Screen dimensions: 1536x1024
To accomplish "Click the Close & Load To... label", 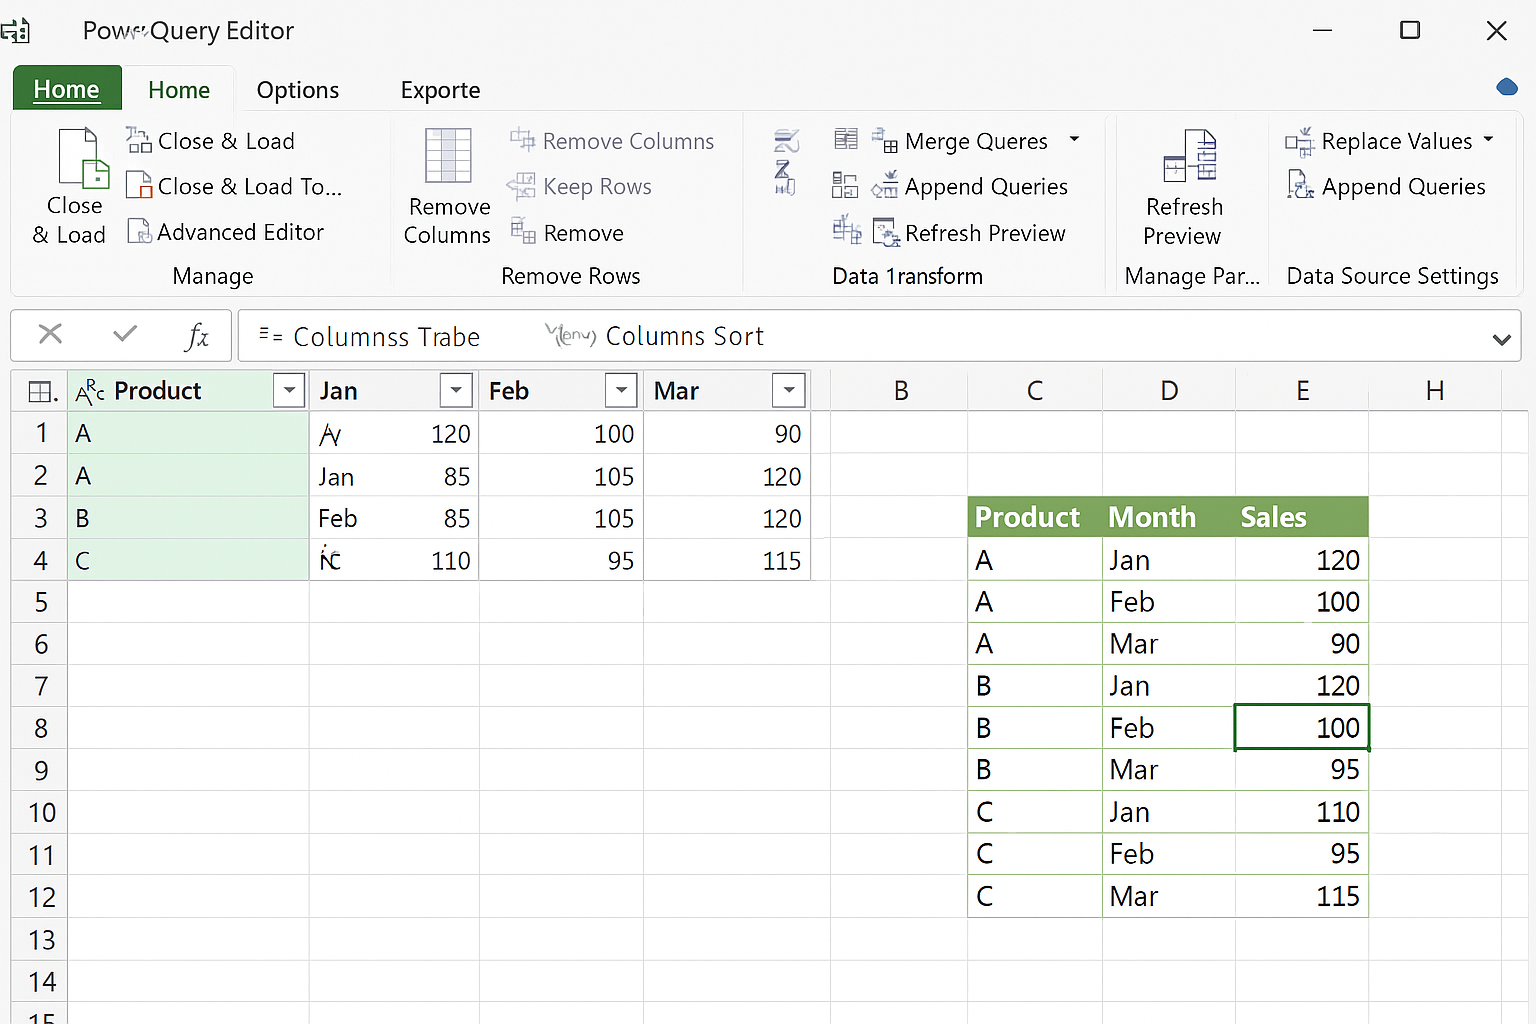I will [250, 186].
